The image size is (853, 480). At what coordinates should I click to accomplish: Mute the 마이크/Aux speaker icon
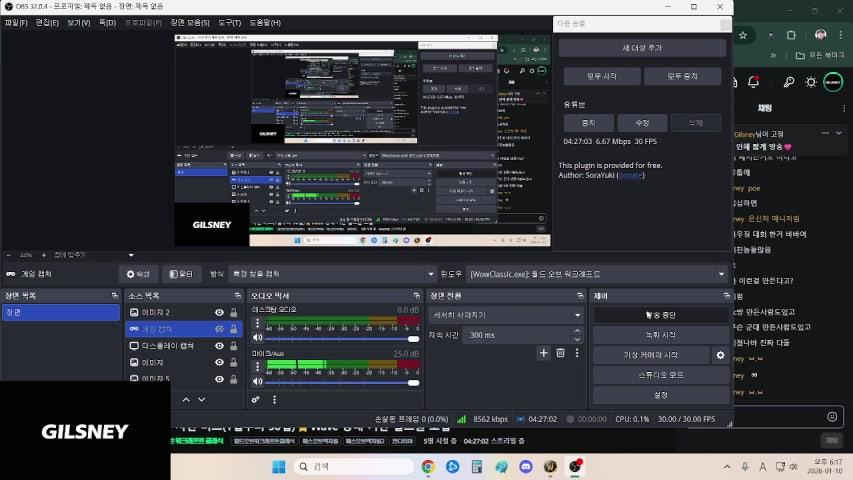point(257,381)
